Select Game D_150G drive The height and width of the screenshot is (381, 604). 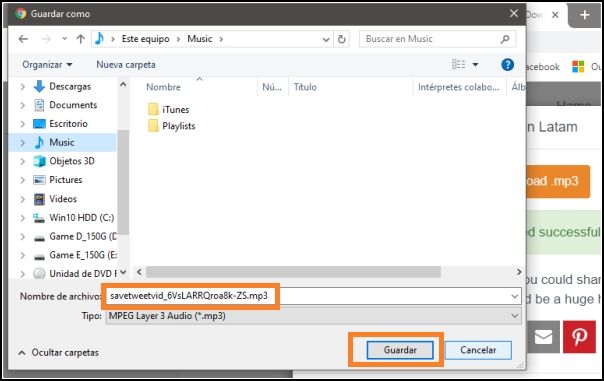[x=83, y=236]
